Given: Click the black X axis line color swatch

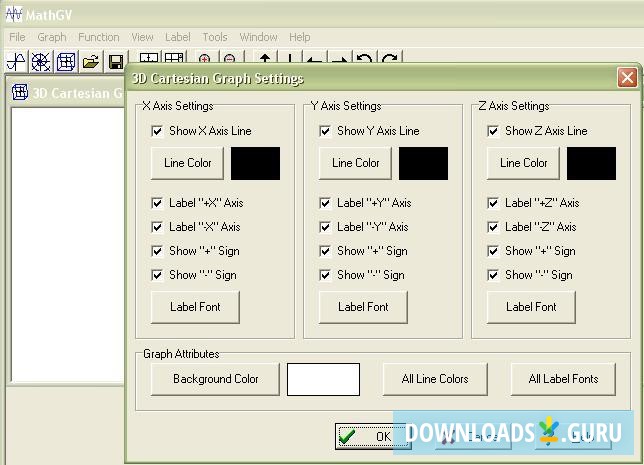Looking at the screenshot, I should (255, 163).
